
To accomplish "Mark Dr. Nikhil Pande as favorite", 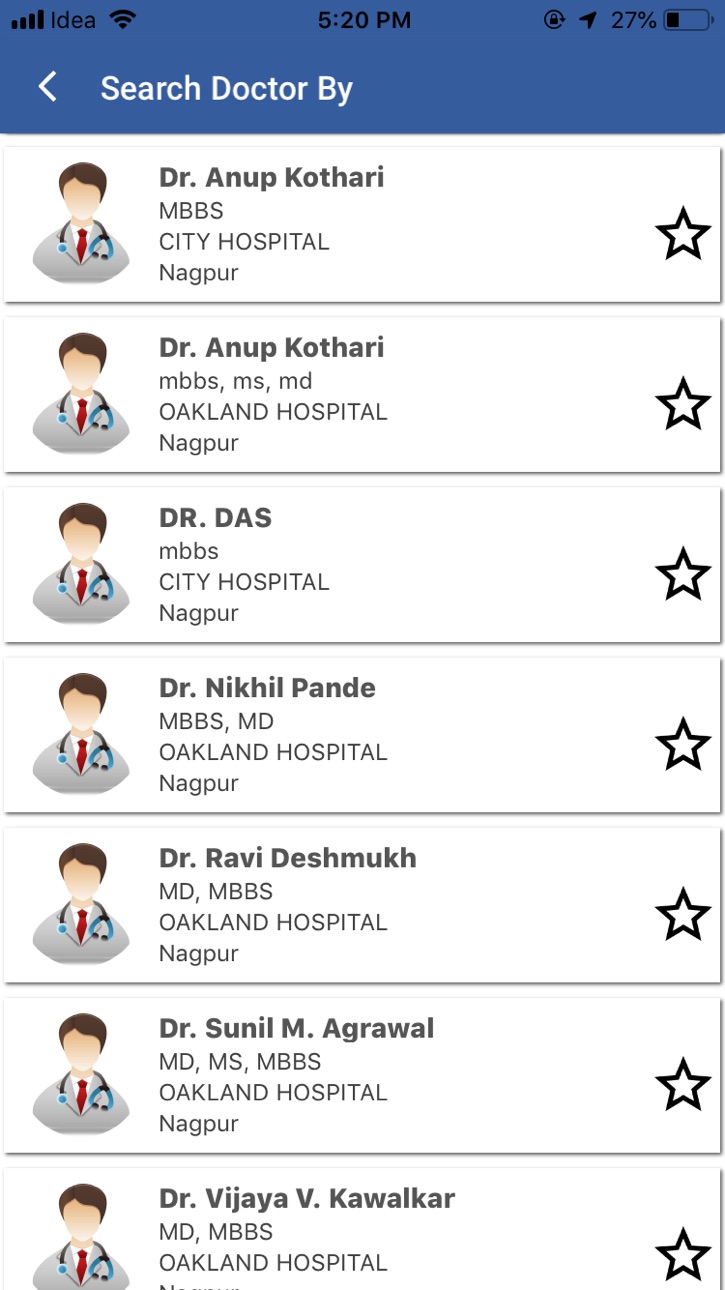I will [x=683, y=744].
